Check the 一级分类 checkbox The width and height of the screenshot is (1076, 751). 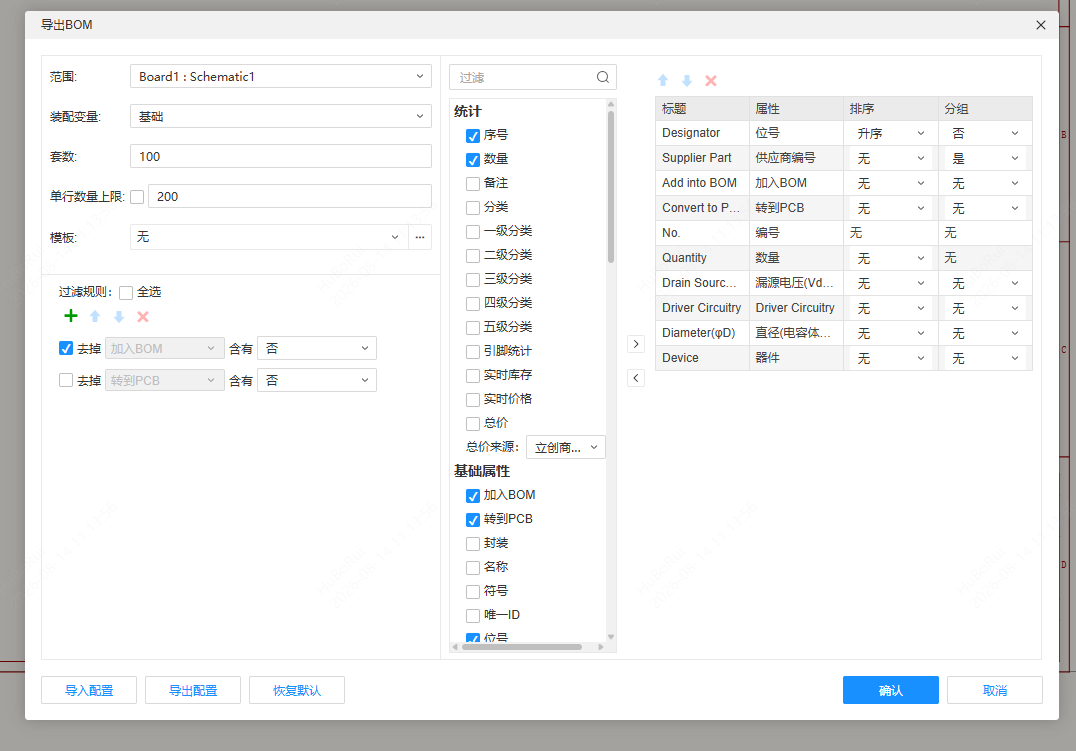[473, 232]
